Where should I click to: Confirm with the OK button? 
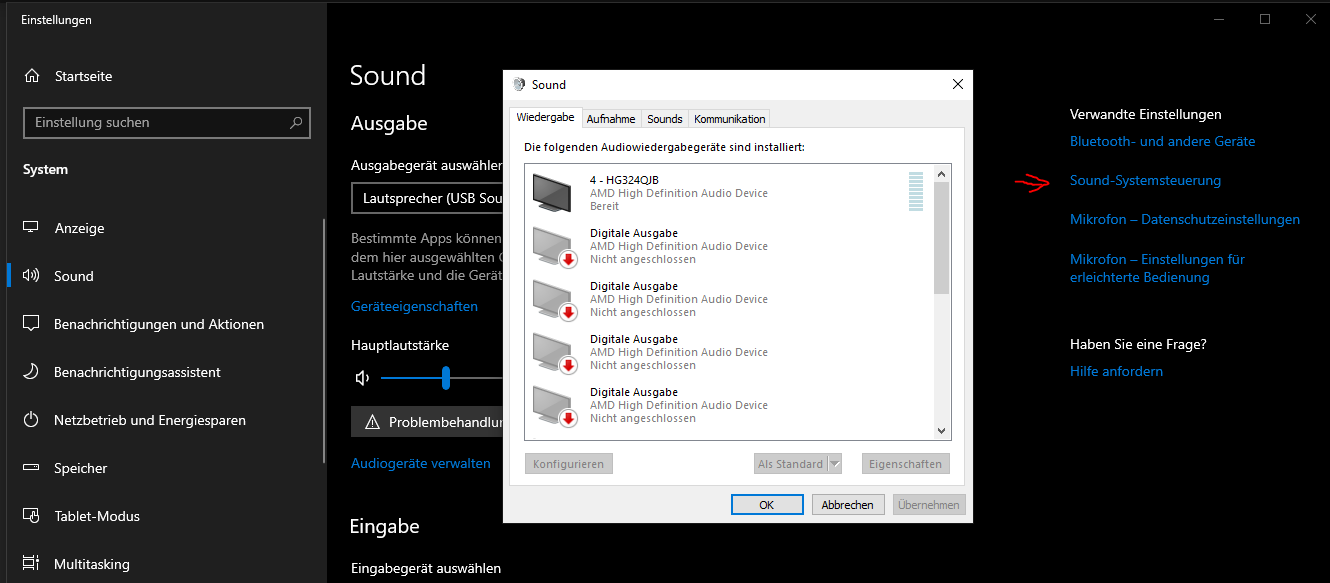(767, 505)
